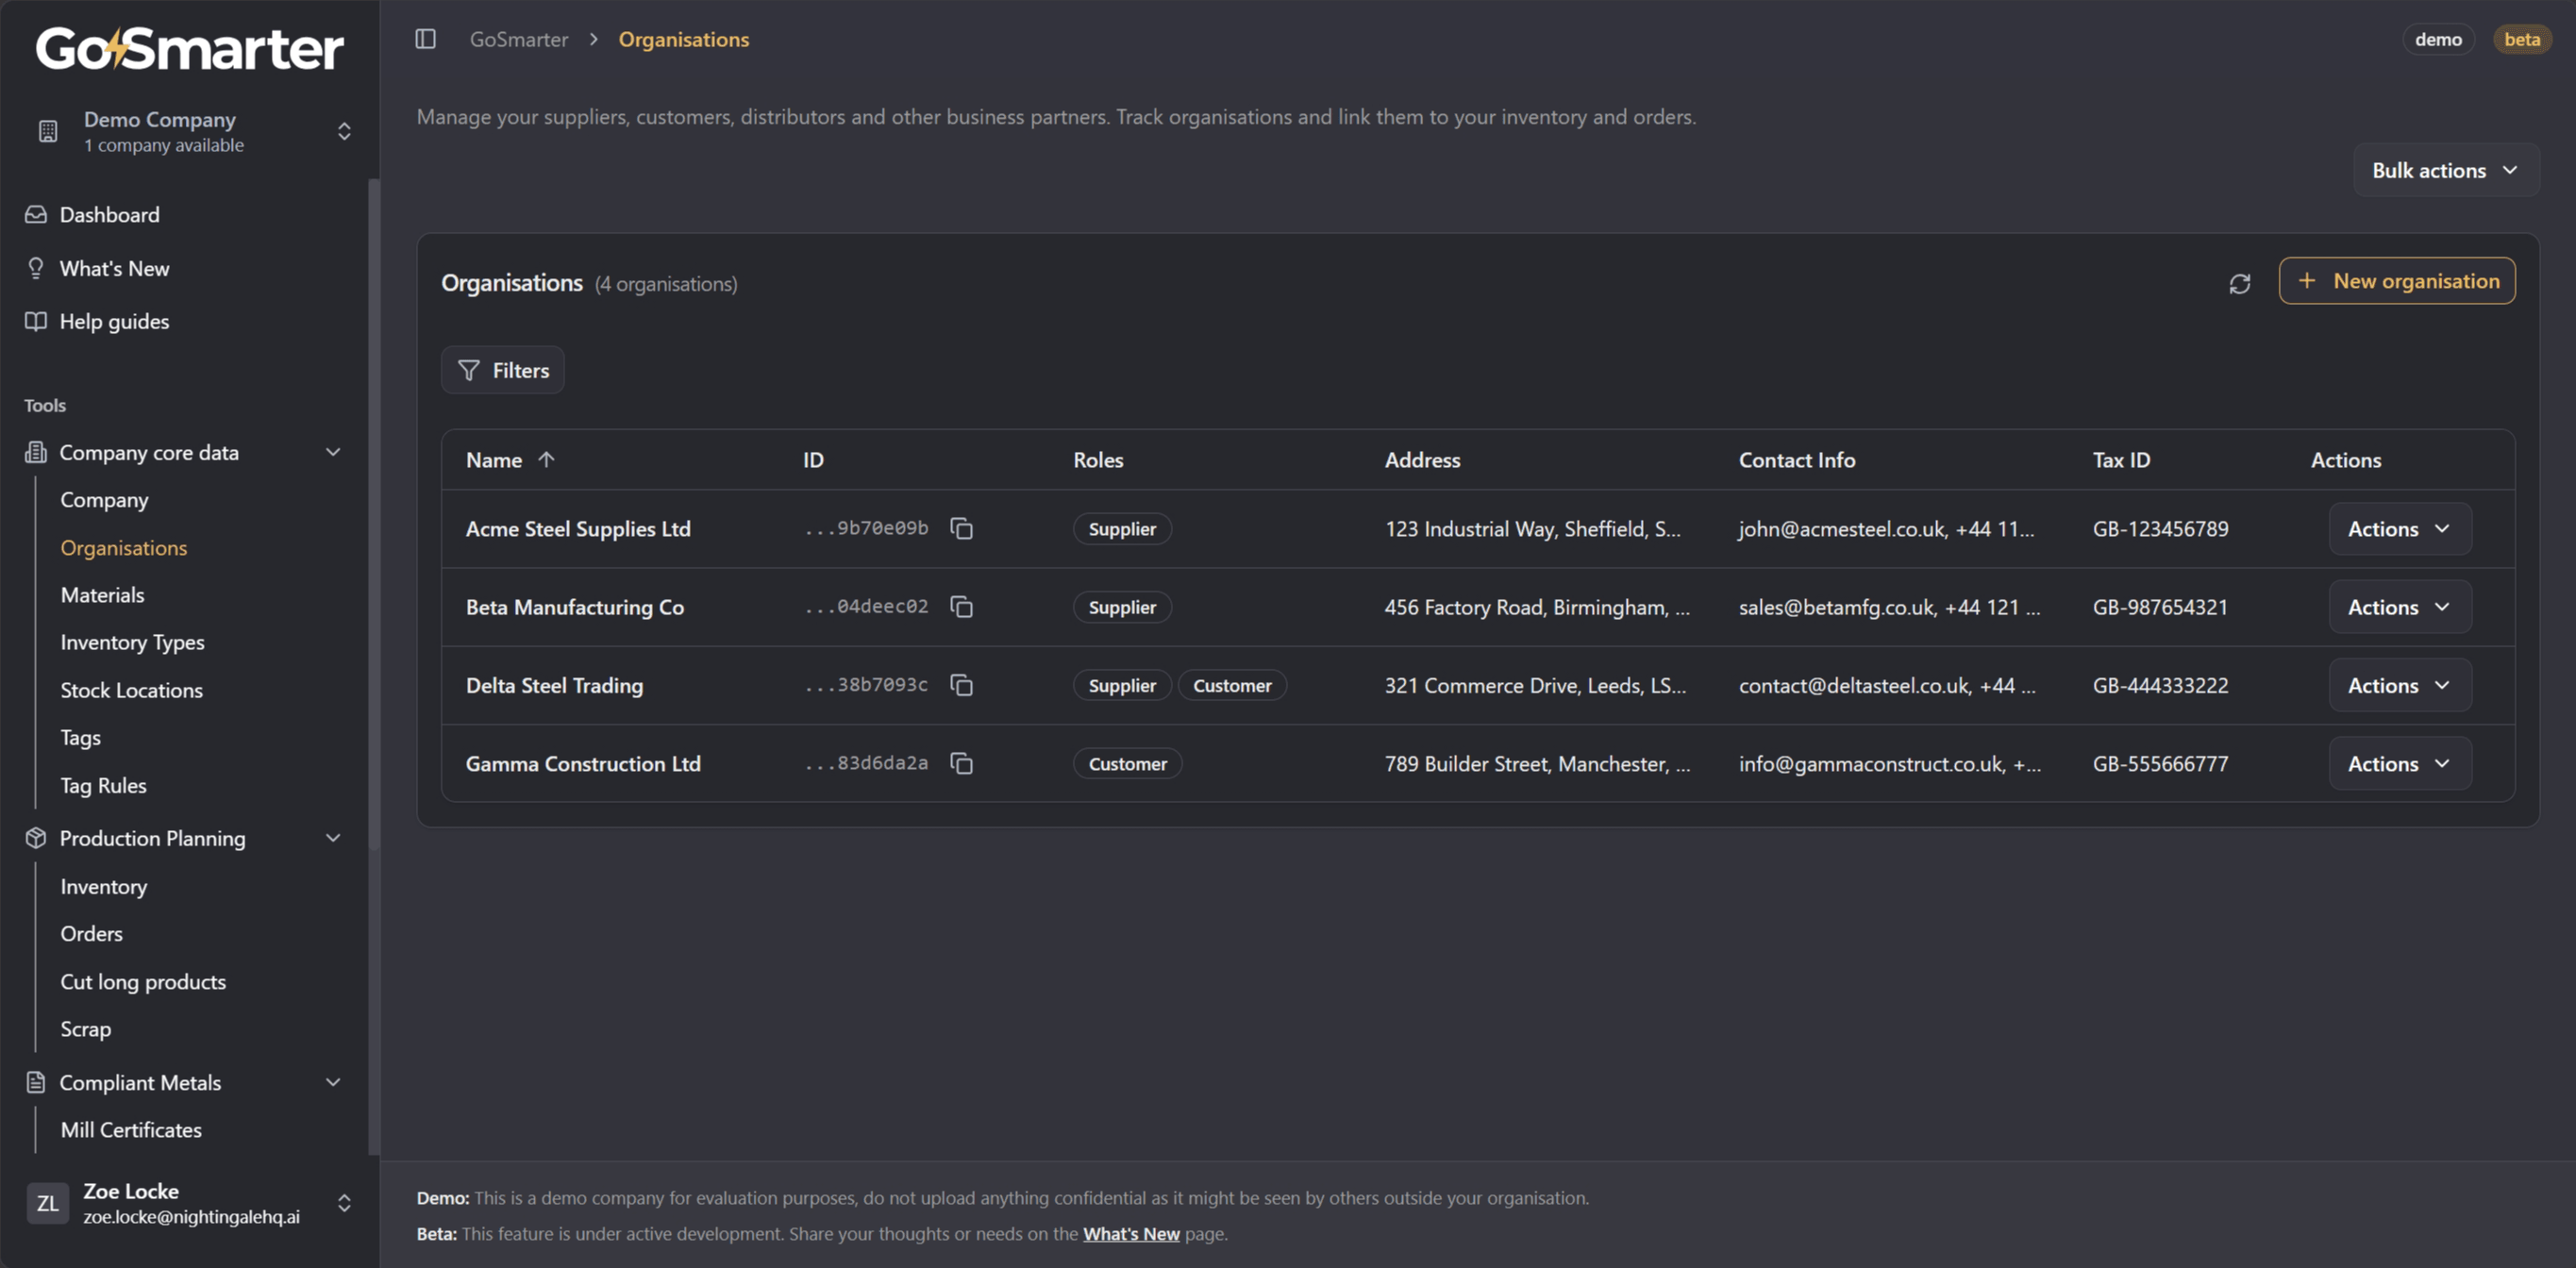Click Tax ID GB-123456789
Image resolution: width=2576 pixels, height=1268 pixels.
click(x=2160, y=528)
